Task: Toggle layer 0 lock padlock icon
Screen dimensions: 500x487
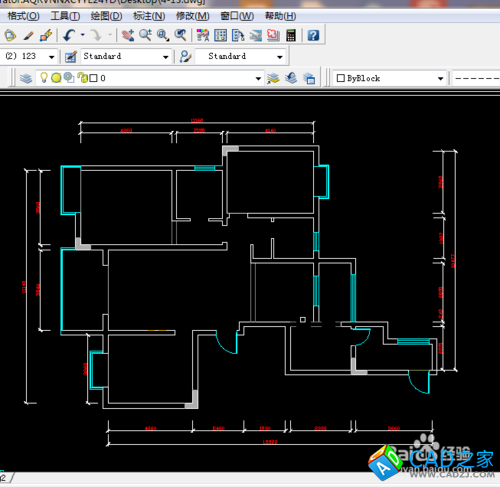Action: point(82,78)
